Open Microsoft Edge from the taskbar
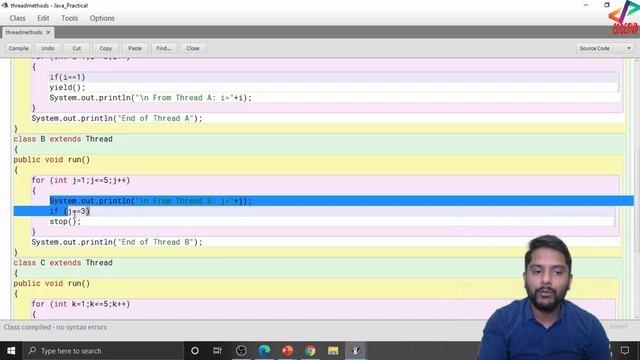The width and height of the screenshot is (640, 360). click(x=264, y=351)
